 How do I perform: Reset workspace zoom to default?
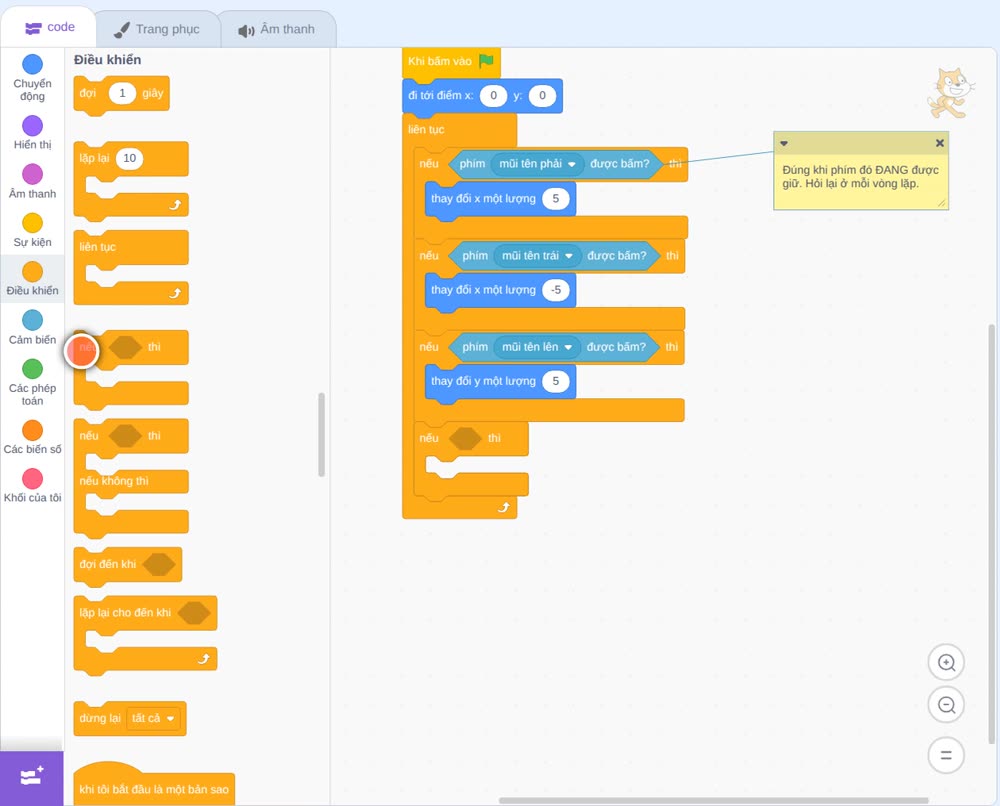click(x=946, y=755)
